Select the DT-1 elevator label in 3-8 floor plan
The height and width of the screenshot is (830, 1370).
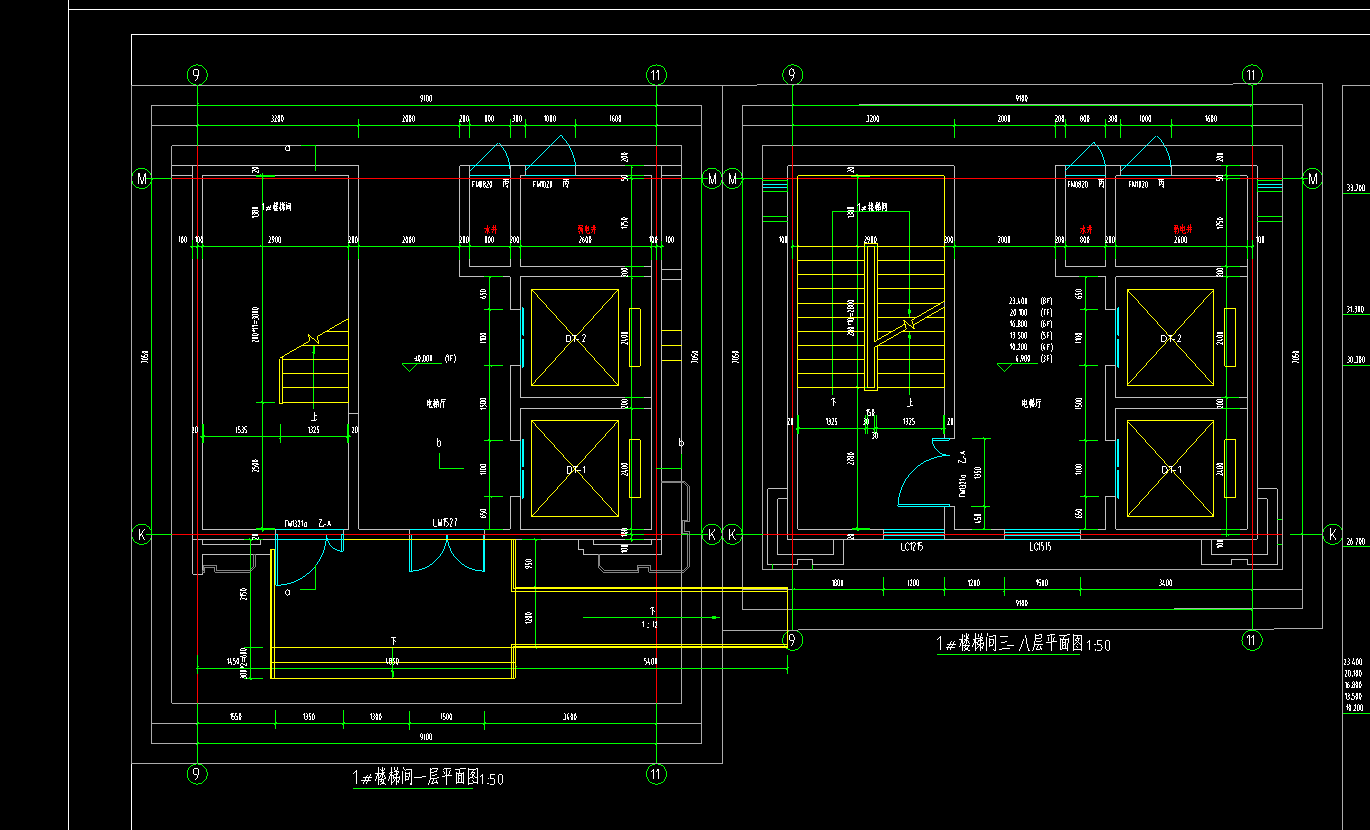1171,469
